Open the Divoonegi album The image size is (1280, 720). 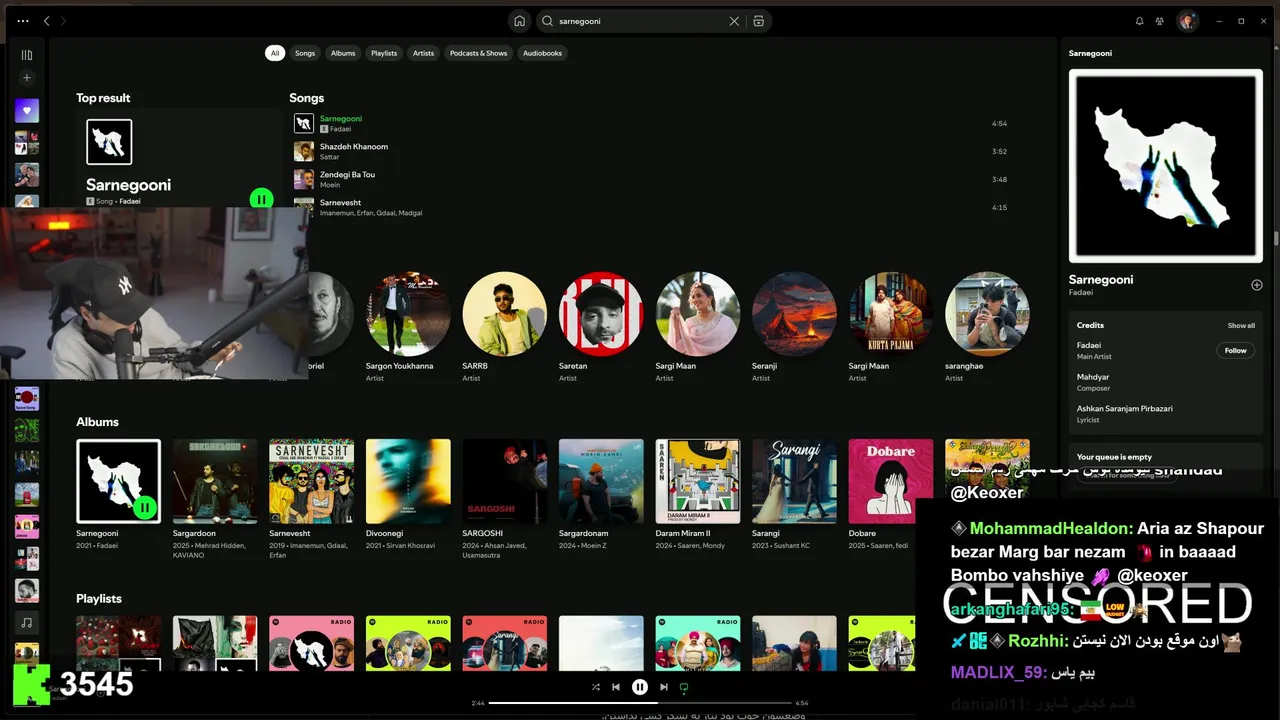pos(408,481)
